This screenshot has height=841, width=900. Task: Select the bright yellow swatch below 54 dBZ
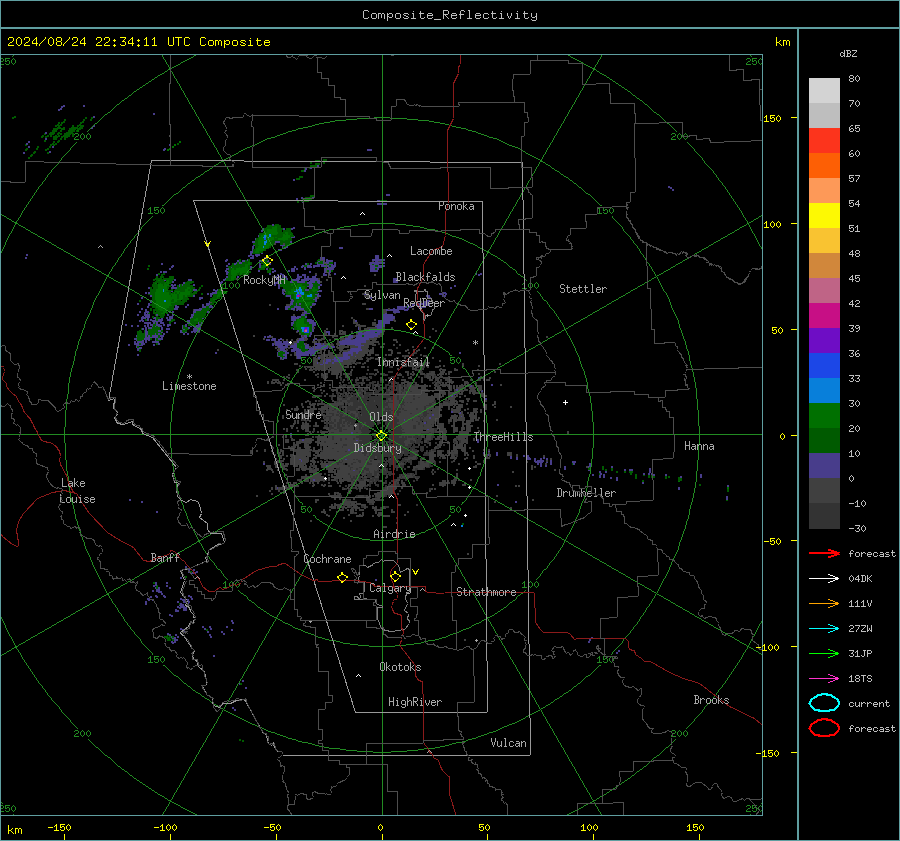pos(824,215)
